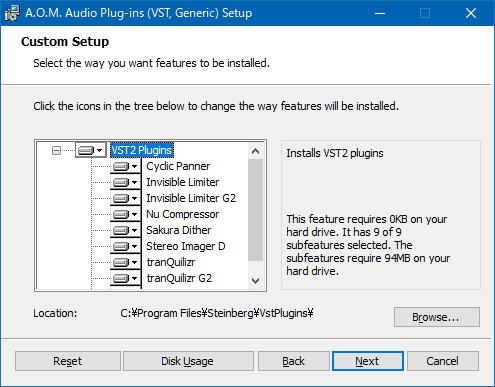Open install options dropdown for Invisible Limiter
Viewport: 495px width, 387px height.
tap(126, 182)
